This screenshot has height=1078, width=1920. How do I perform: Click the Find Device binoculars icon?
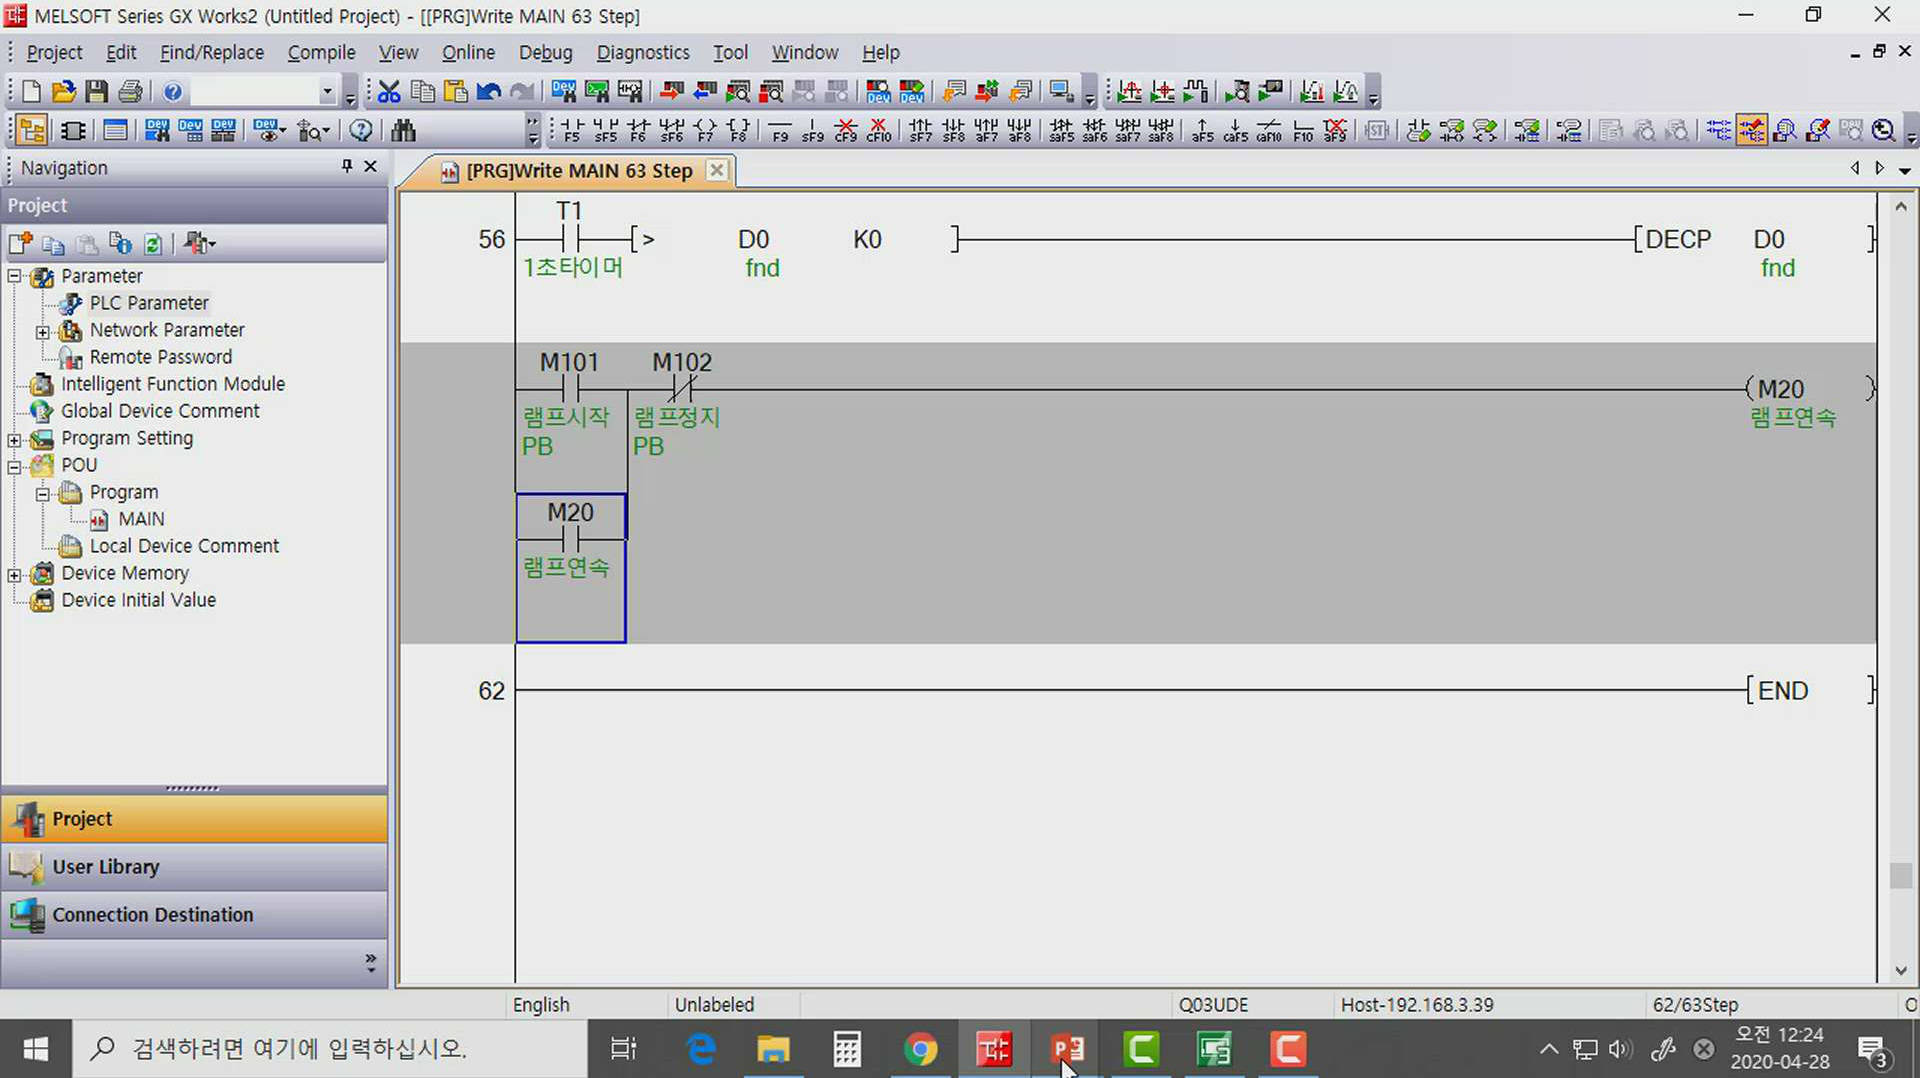coord(403,131)
